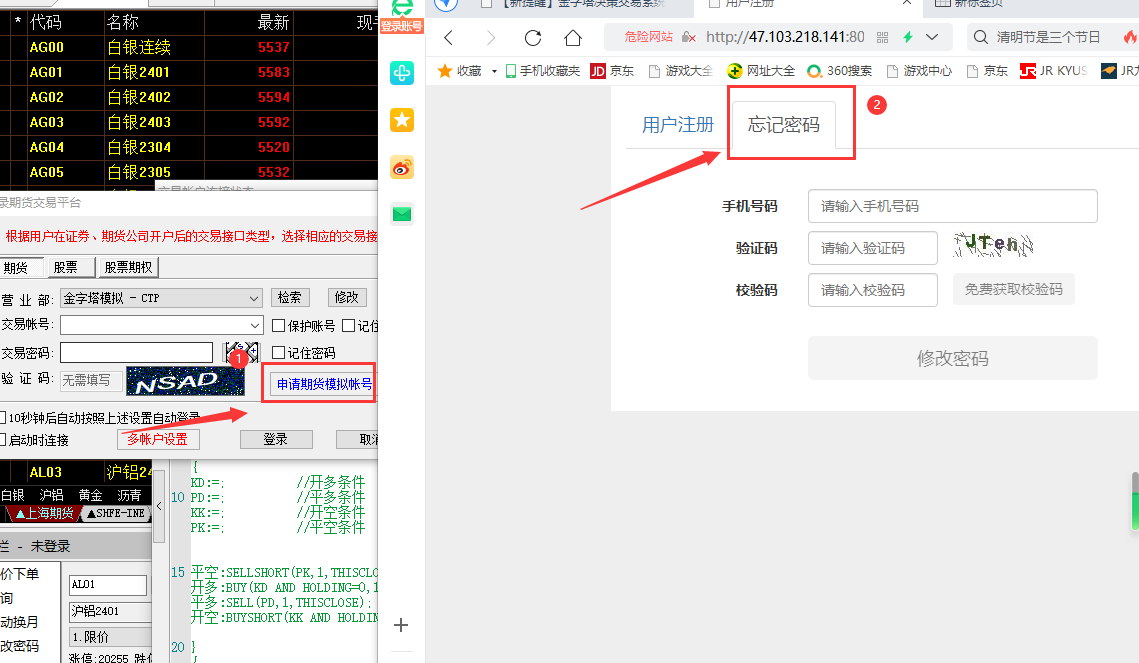Open the soft keyboard icon beside password

pyautogui.click(x=242, y=351)
